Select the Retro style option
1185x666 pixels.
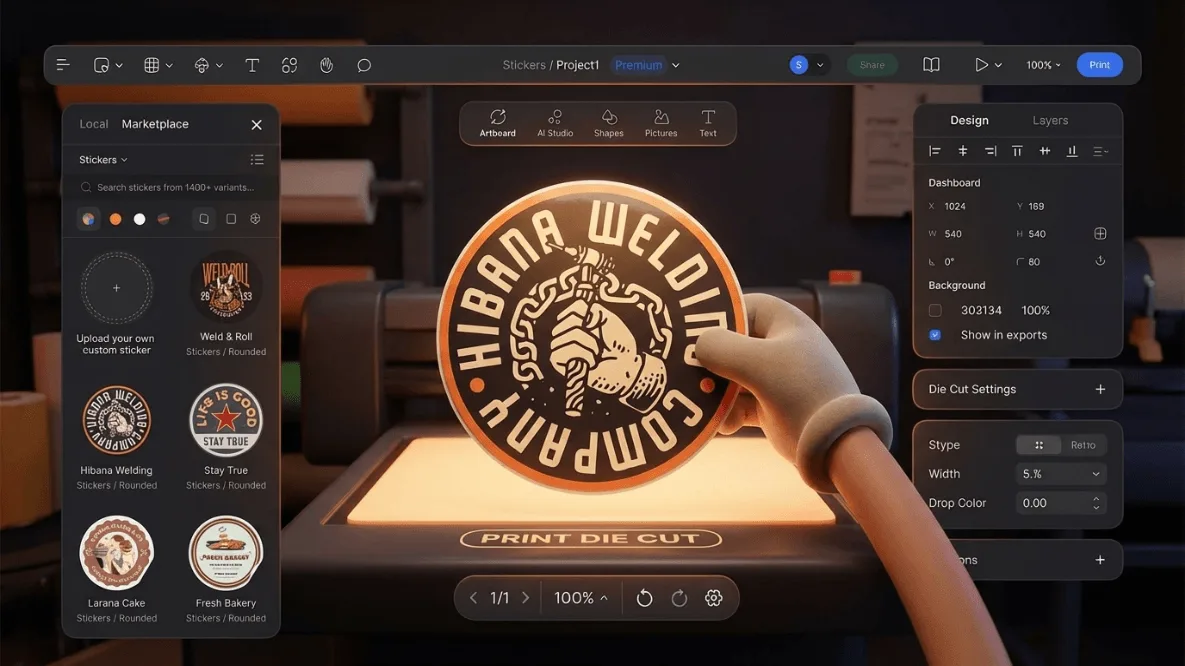click(x=1083, y=445)
